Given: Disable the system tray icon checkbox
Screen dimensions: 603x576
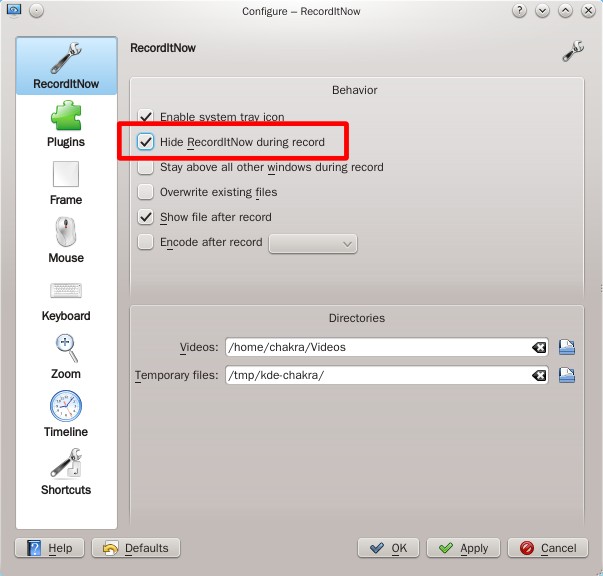Looking at the screenshot, I should [x=146, y=116].
